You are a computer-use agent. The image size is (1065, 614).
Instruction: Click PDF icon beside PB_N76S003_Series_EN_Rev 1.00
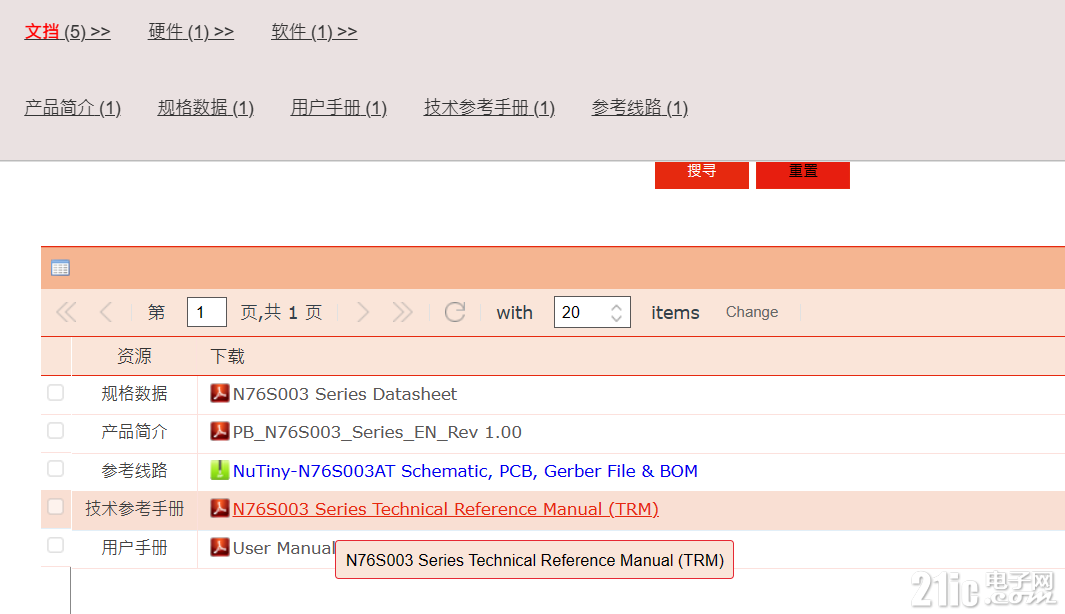click(219, 431)
